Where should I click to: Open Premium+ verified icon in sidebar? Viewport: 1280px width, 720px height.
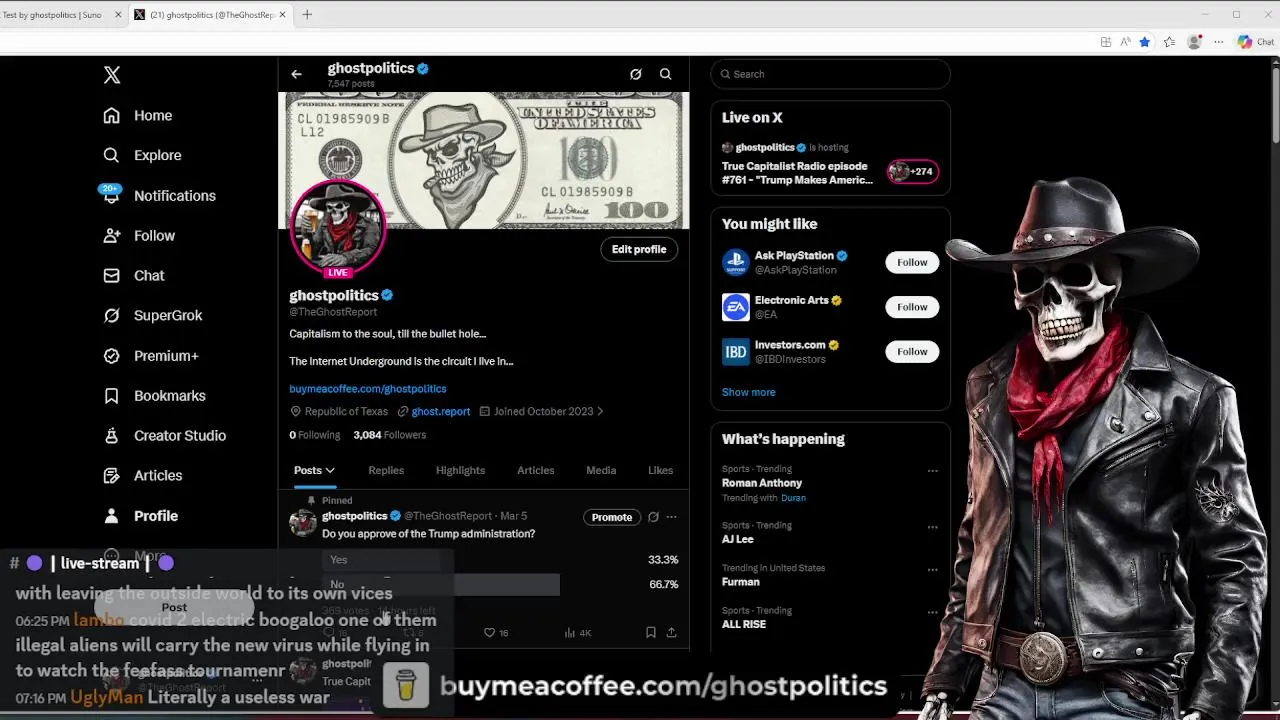point(112,356)
